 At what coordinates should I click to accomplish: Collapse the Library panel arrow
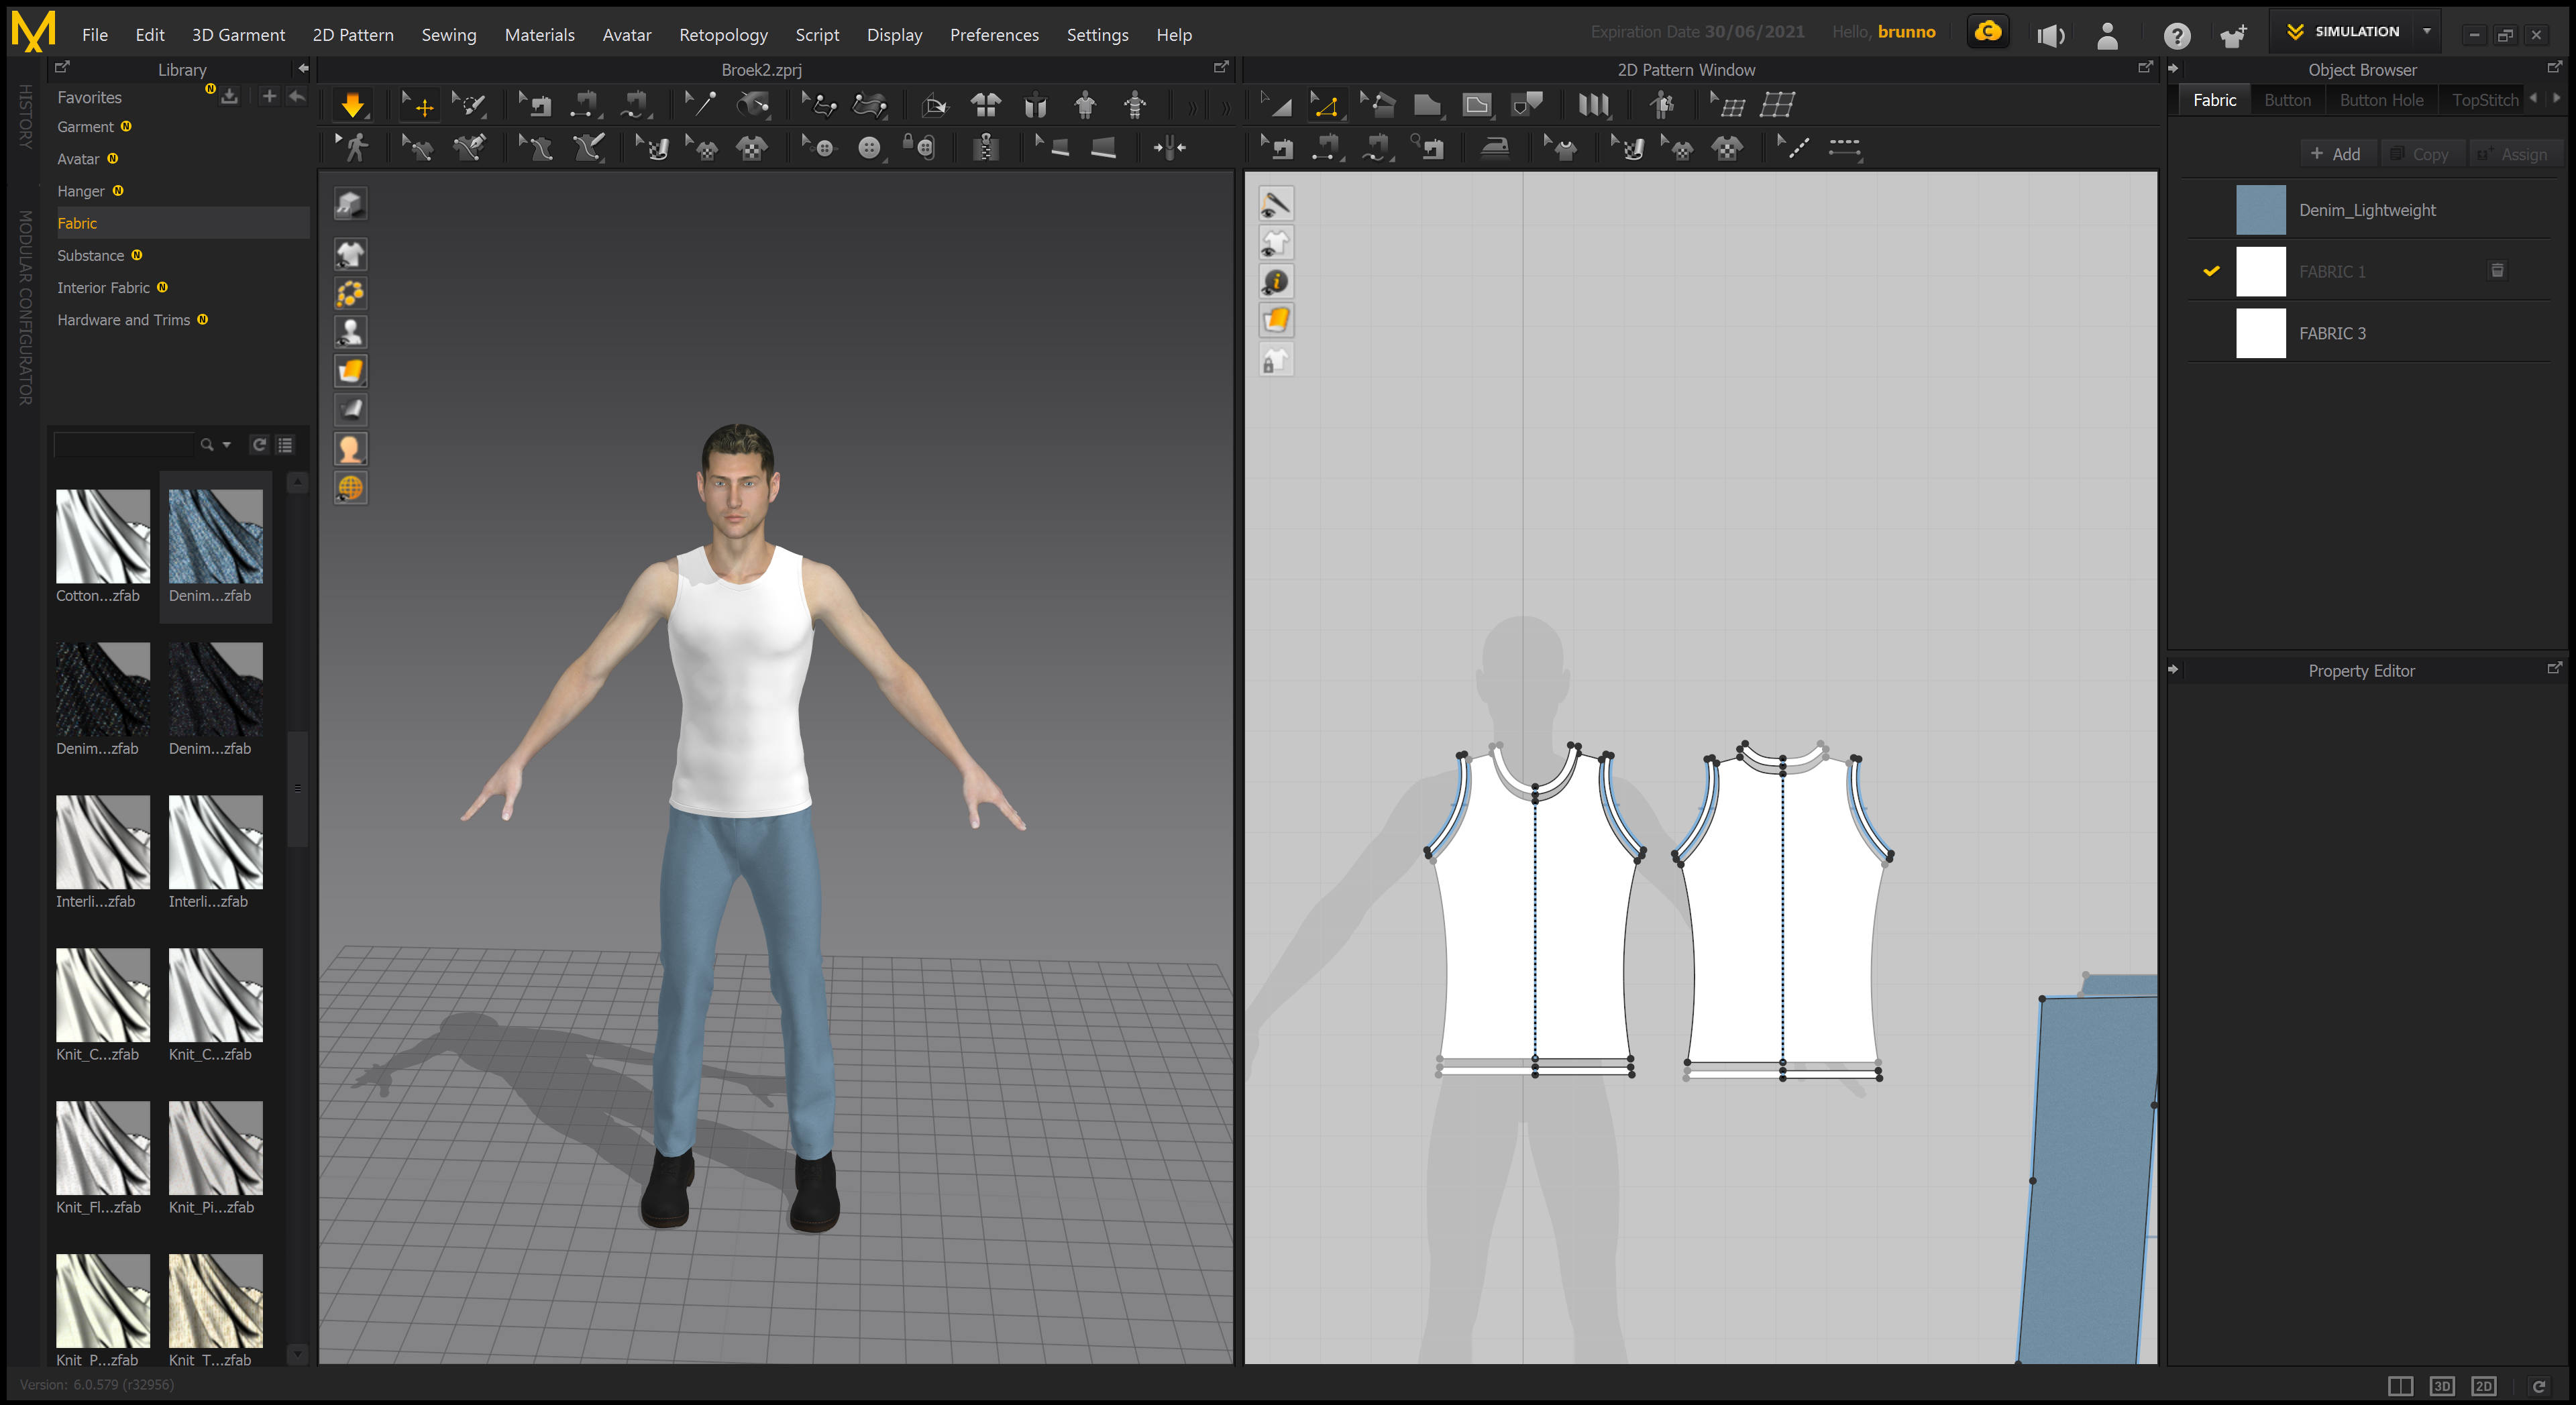[x=303, y=69]
